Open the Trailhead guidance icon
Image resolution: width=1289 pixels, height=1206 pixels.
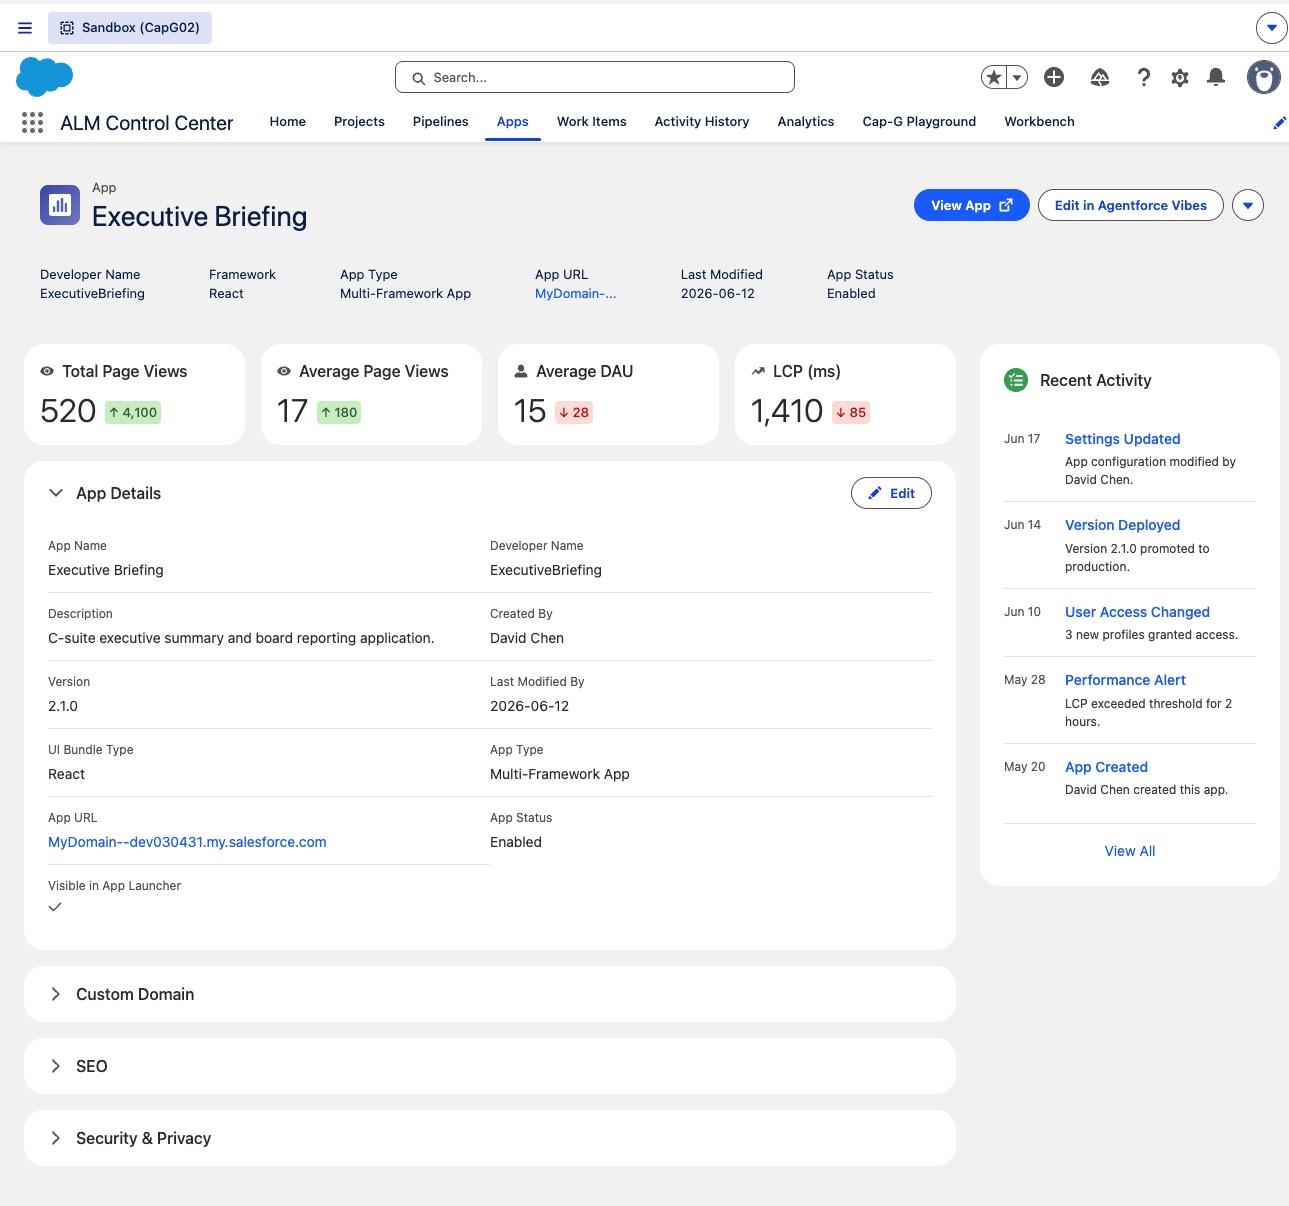(1100, 77)
